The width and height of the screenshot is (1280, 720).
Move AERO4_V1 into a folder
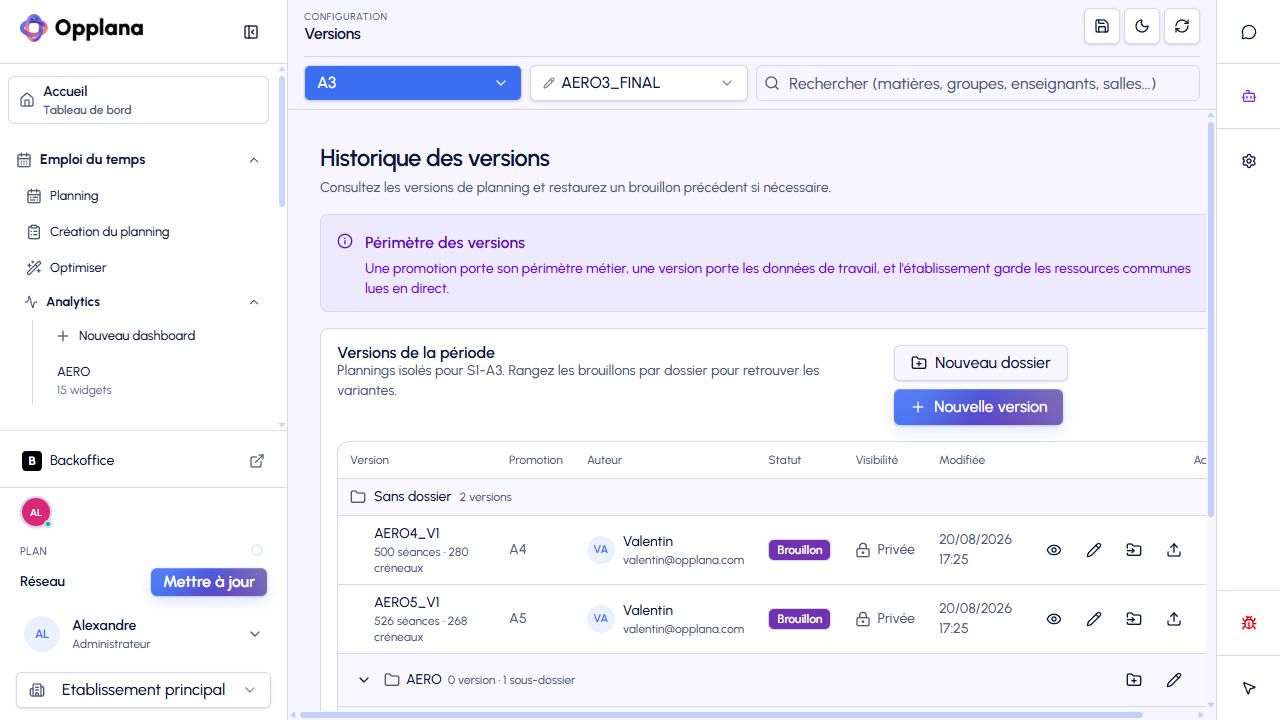point(1134,550)
